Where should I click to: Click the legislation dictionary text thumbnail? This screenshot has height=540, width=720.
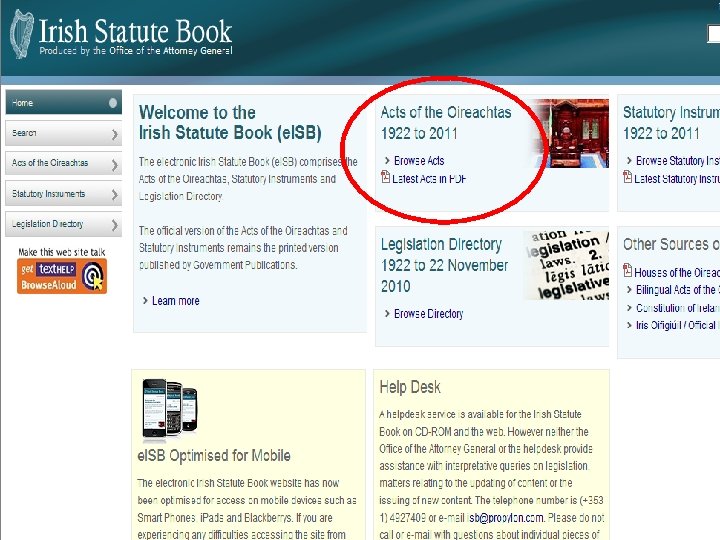click(x=566, y=265)
